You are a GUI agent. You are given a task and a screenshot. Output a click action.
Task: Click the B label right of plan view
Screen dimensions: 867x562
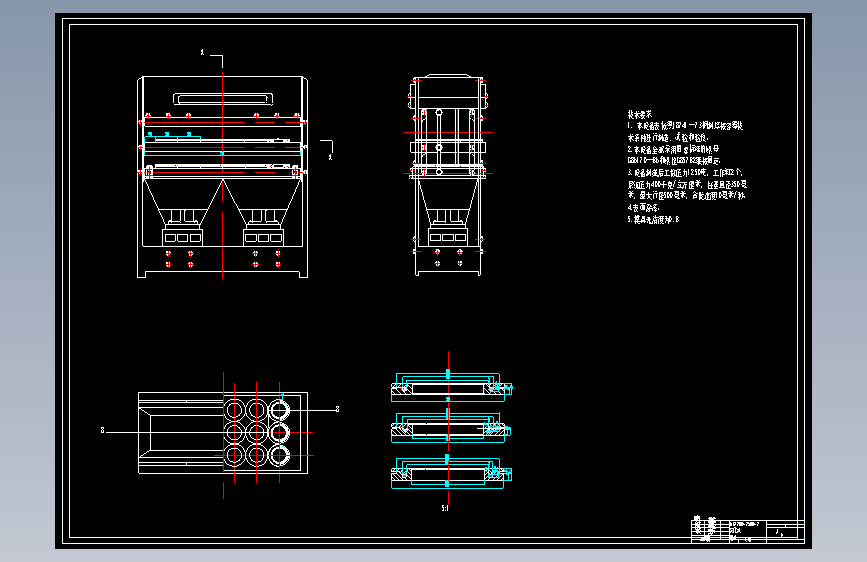(x=337, y=409)
